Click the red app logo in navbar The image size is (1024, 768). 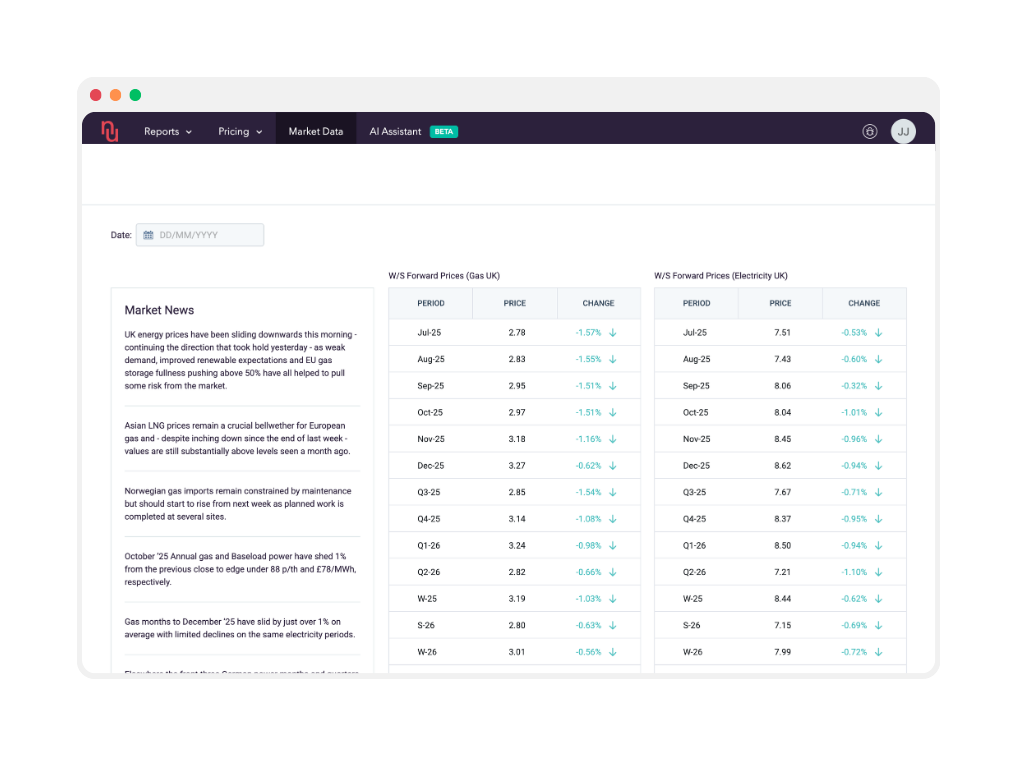pos(110,131)
